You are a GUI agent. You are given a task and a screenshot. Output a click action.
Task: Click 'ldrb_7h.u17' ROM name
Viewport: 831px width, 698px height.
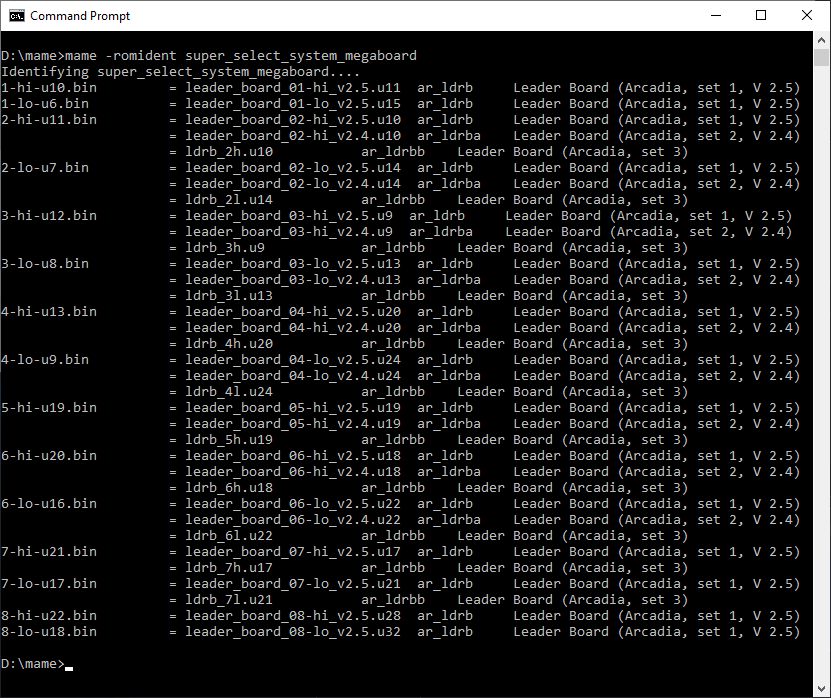point(229,567)
